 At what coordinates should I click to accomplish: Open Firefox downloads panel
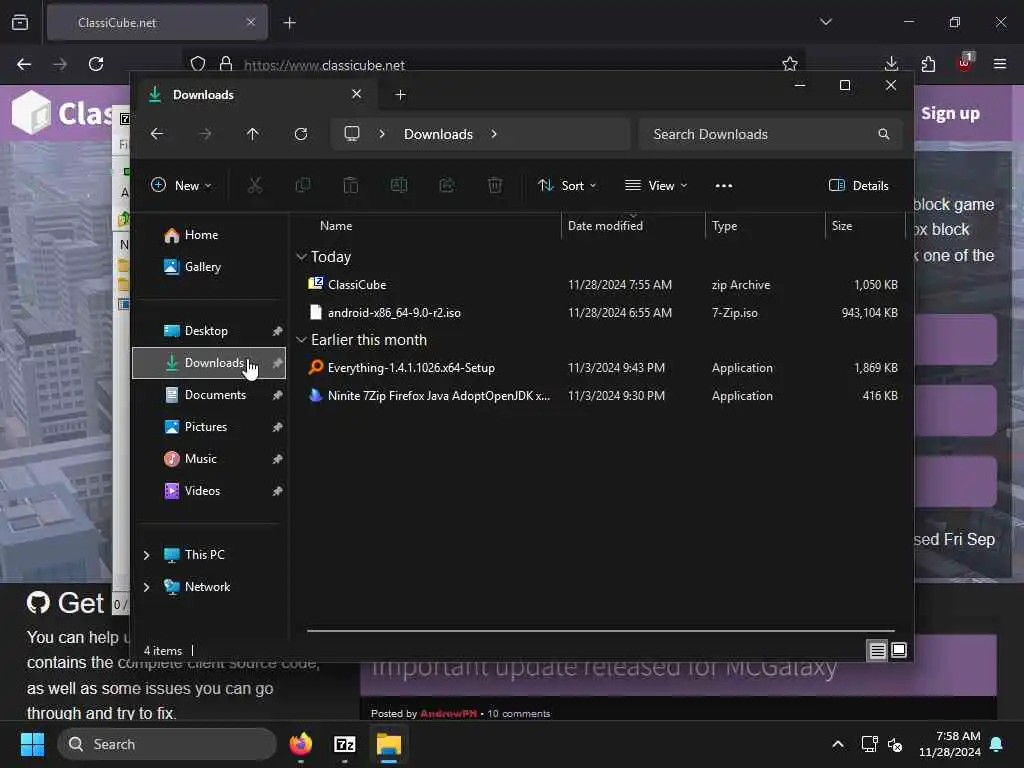(x=891, y=64)
